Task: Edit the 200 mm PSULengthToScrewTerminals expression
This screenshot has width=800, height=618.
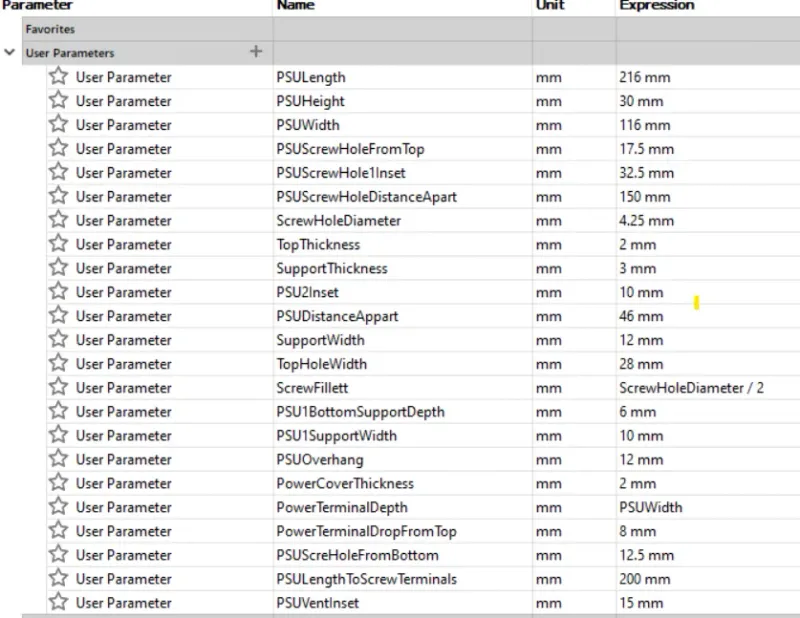Action: click(x=644, y=579)
